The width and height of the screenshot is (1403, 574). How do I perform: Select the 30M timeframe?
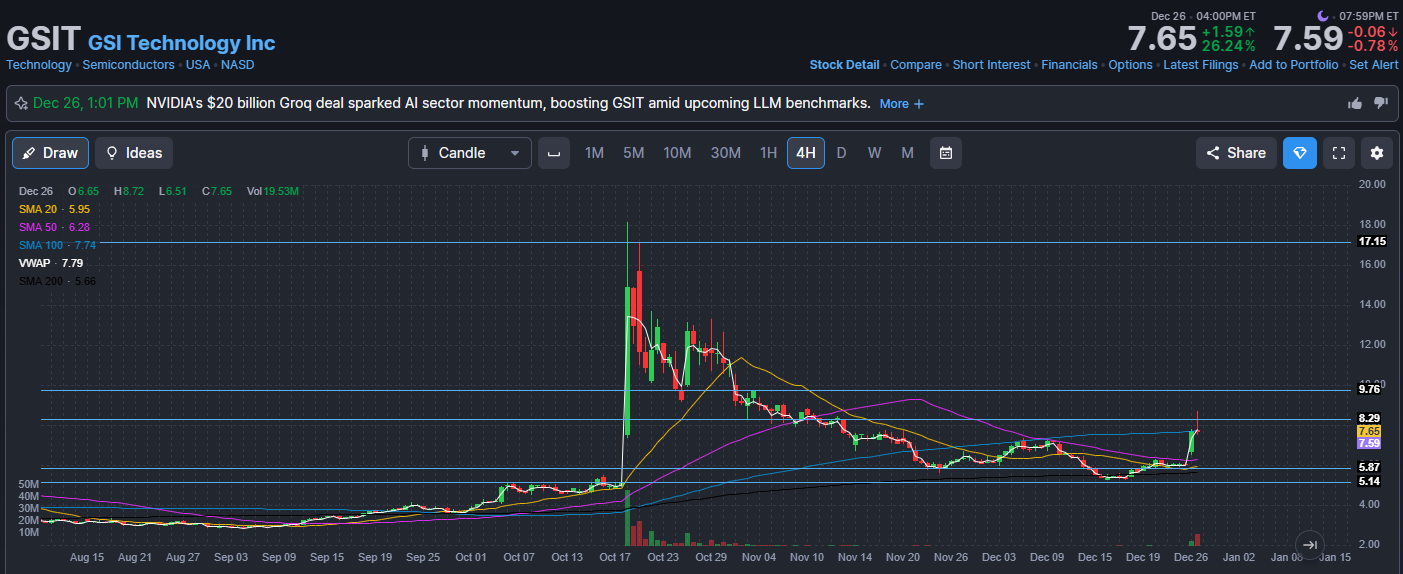point(725,153)
